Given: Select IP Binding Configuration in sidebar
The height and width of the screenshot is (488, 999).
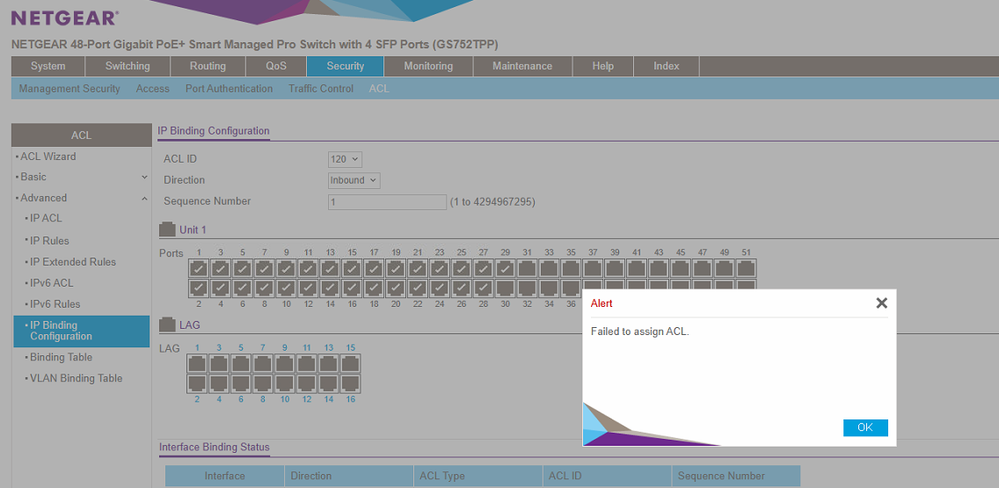Looking at the screenshot, I should point(82,331).
